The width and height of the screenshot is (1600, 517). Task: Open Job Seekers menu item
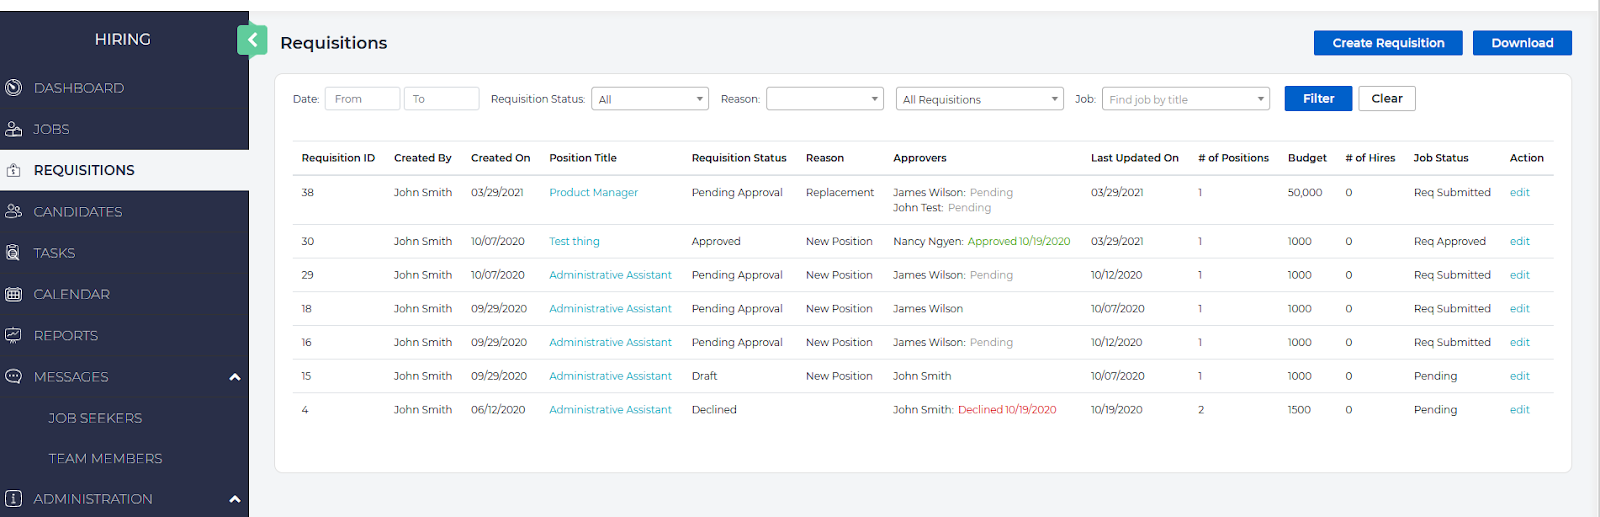[x=95, y=418]
